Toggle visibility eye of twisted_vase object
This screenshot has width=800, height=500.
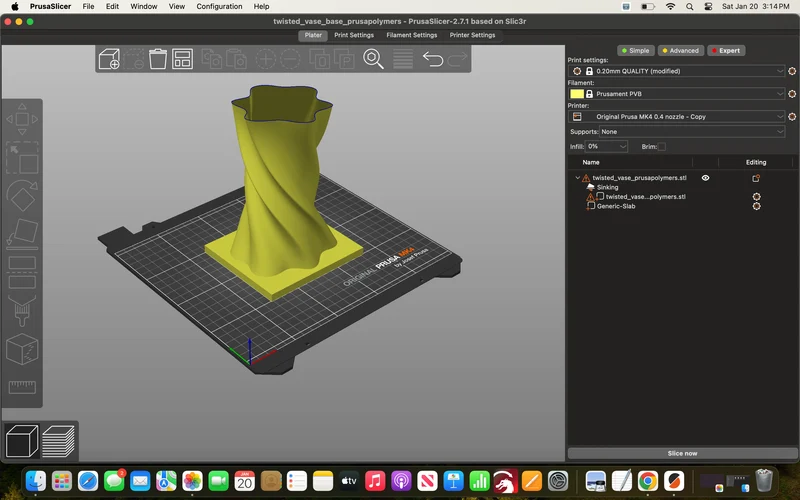705,178
